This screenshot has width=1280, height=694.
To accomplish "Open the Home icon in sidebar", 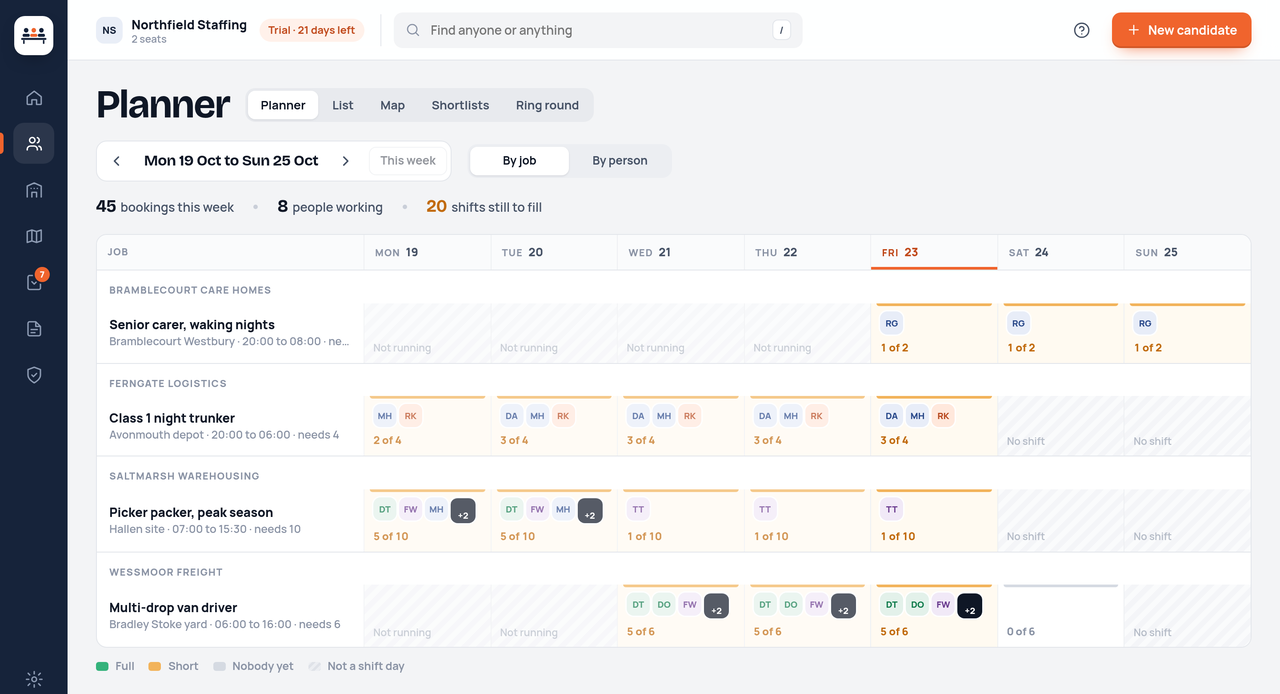I will click(x=34, y=98).
